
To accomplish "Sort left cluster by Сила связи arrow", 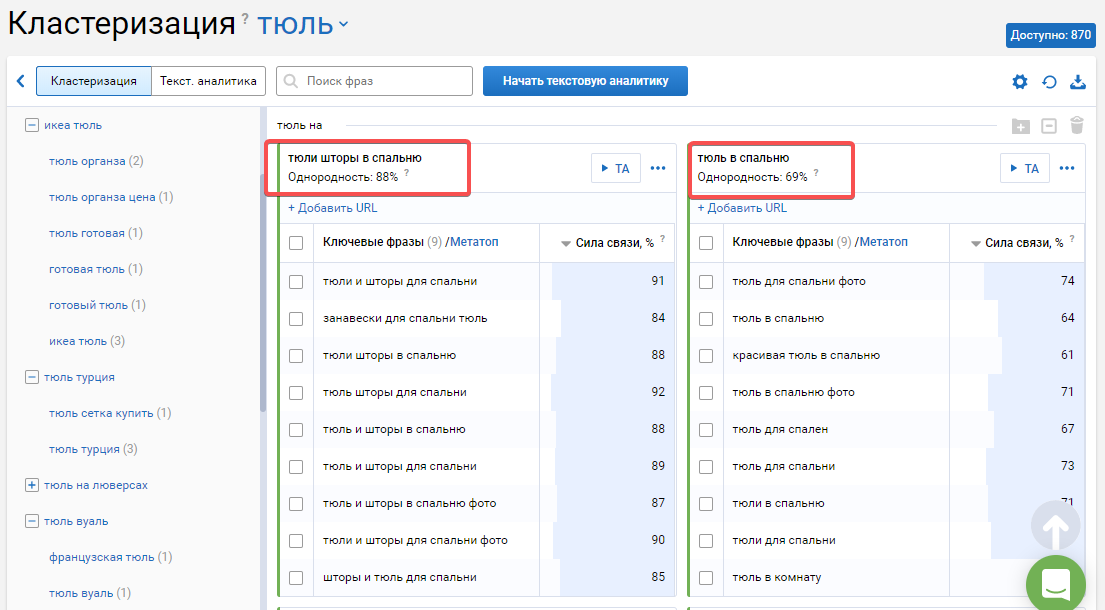I will [565, 244].
